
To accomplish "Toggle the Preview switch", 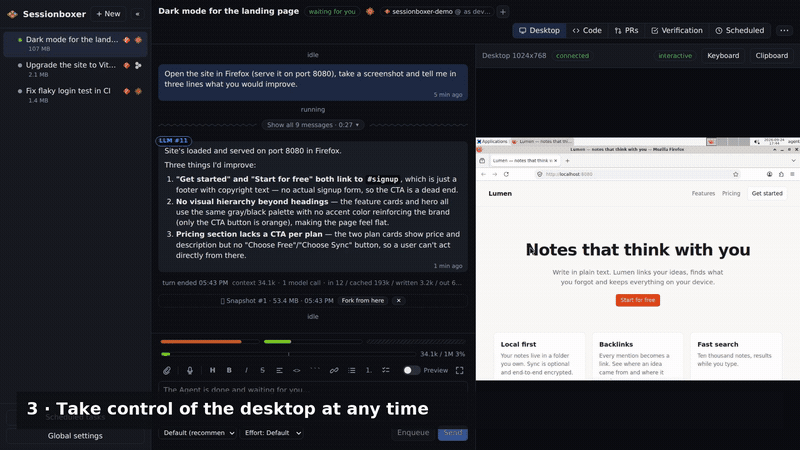I will coord(411,370).
